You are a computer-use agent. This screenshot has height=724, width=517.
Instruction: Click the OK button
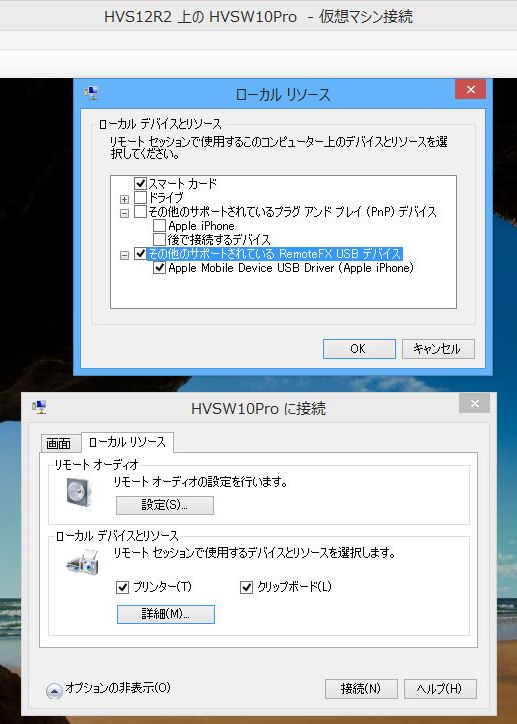(359, 349)
